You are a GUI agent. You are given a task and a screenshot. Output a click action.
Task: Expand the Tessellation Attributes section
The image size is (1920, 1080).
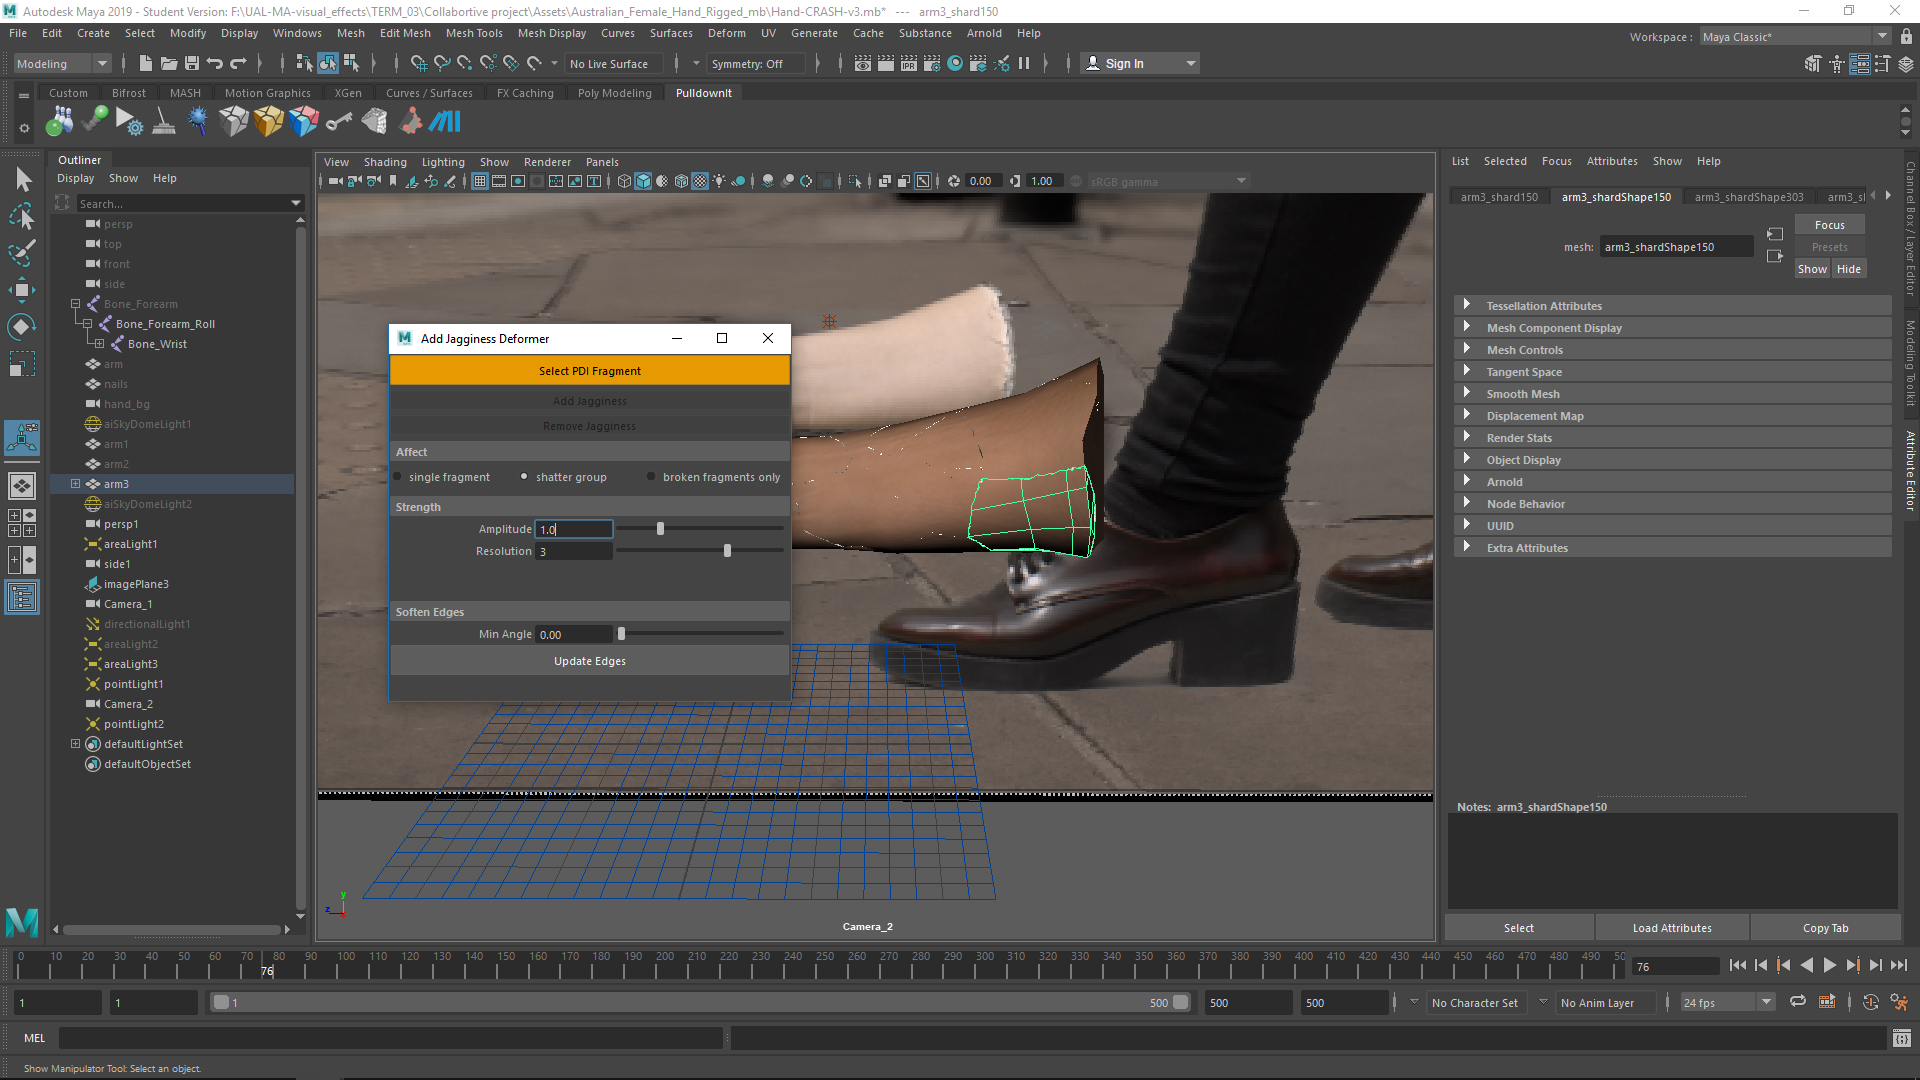1467,305
